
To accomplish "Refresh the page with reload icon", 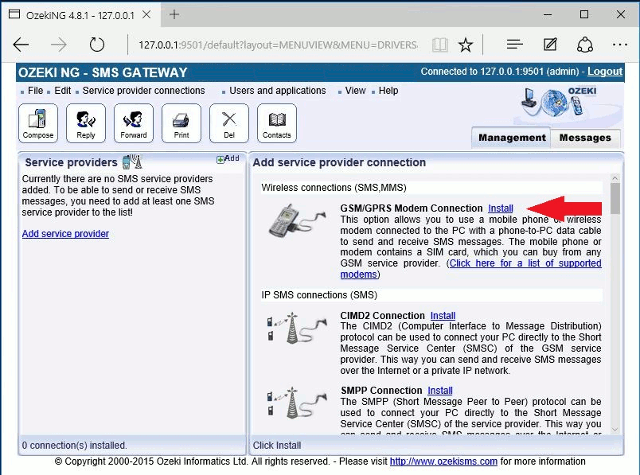I will [97, 44].
